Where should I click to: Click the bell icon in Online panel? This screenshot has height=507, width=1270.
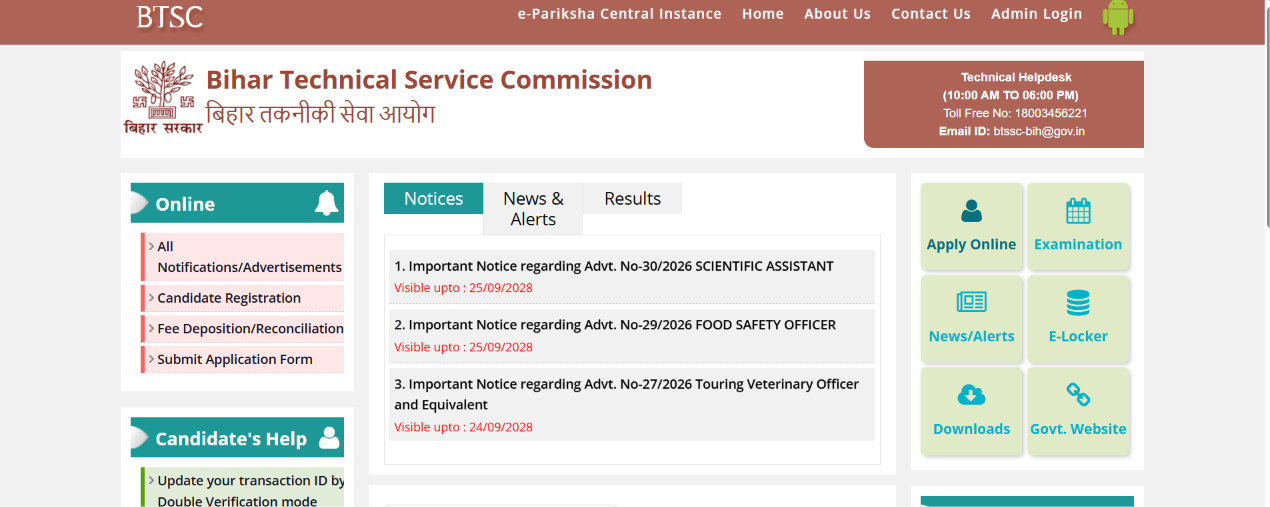[x=326, y=203]
